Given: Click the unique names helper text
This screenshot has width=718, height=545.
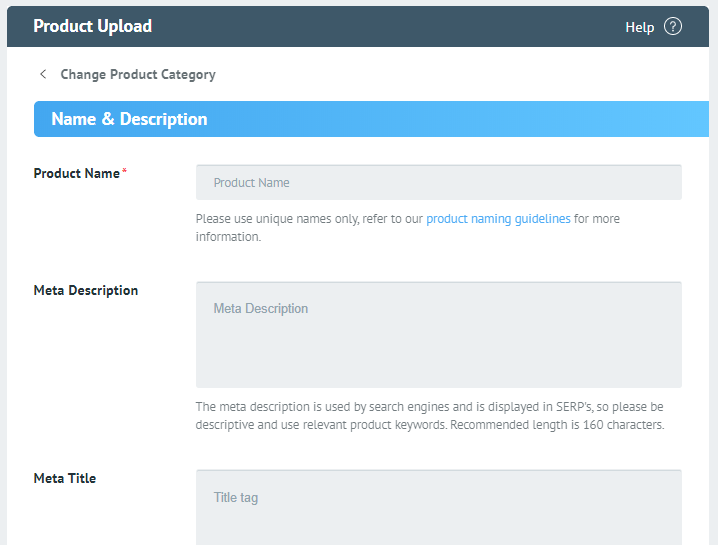Looking at the screenshot, I should [310, 218].
